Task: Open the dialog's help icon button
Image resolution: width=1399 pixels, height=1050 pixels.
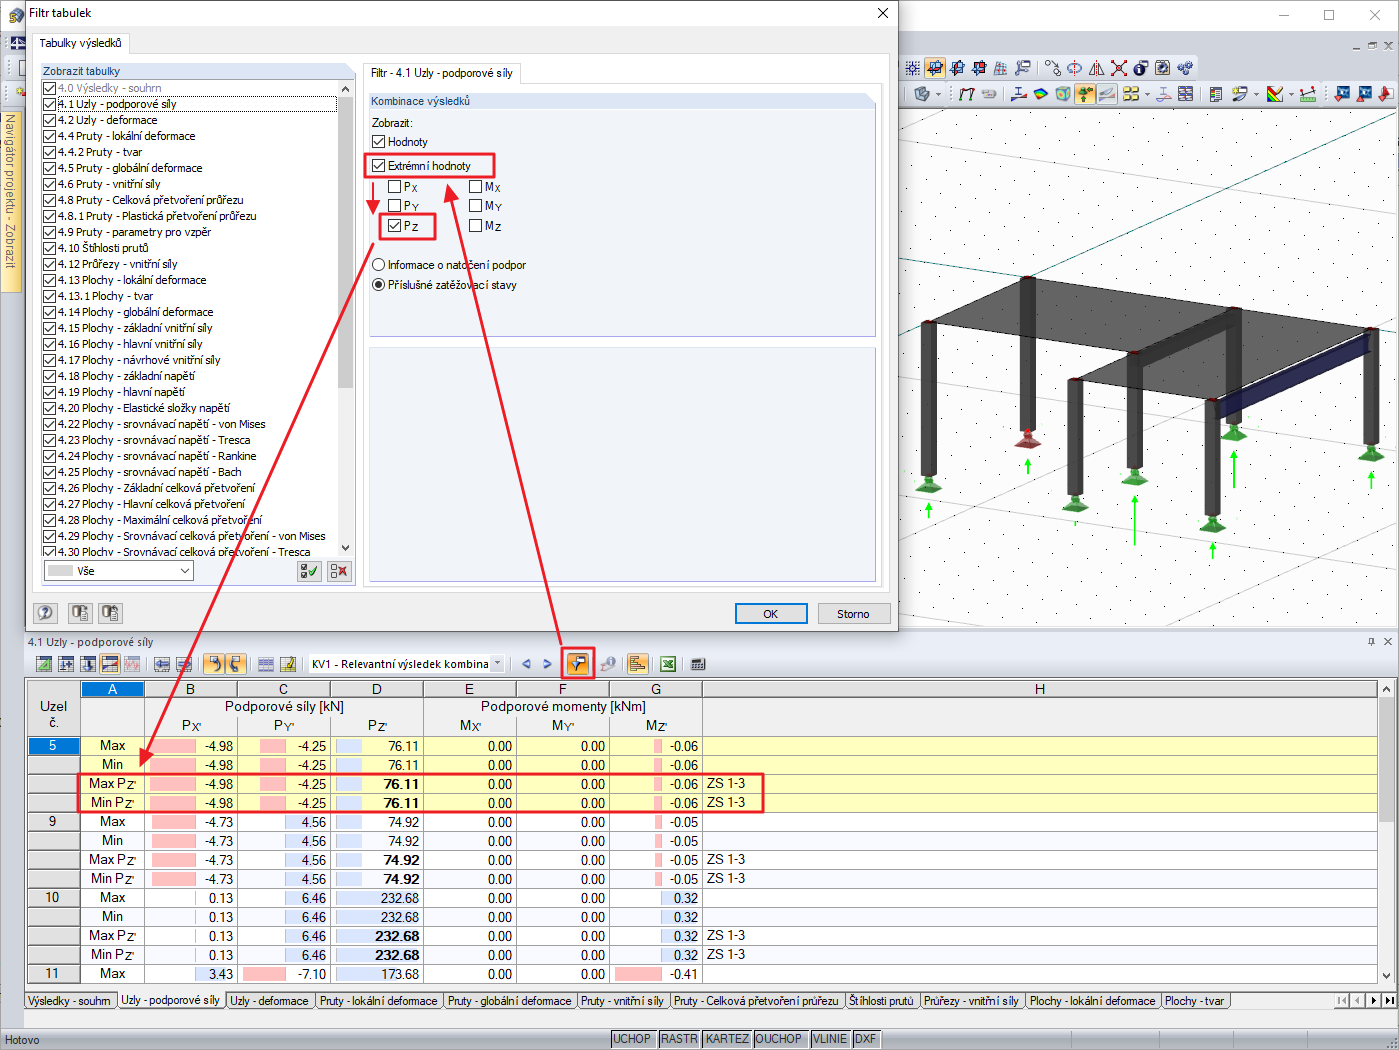Action: 45,613
